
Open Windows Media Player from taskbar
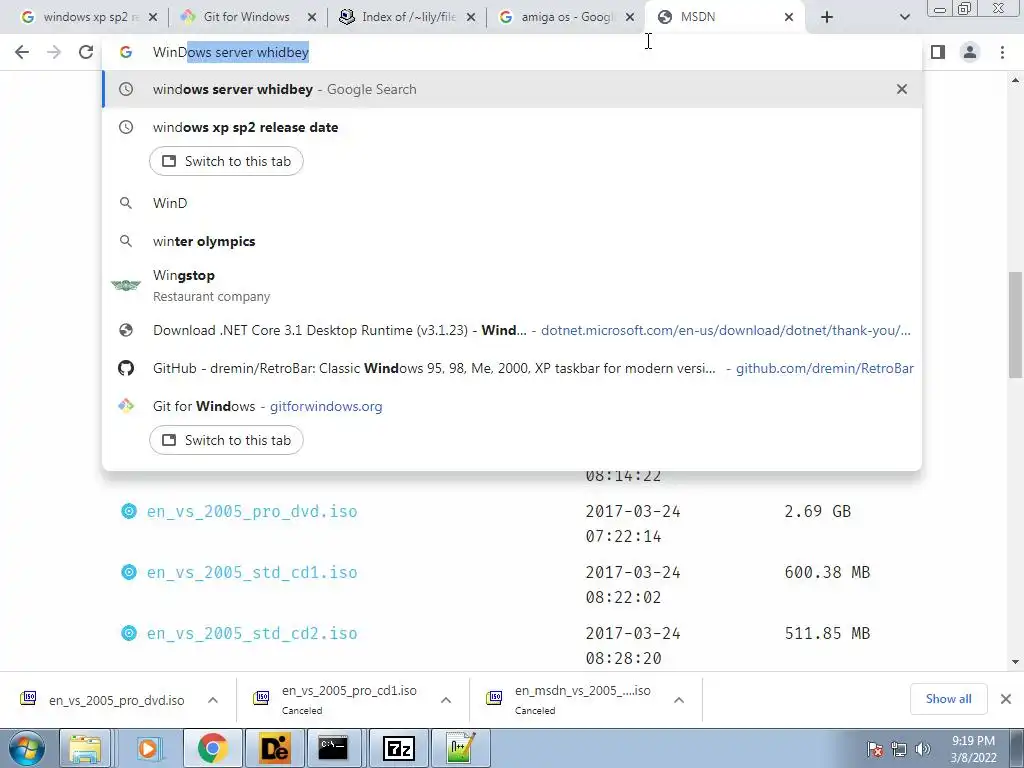click(x=148, y=748)
